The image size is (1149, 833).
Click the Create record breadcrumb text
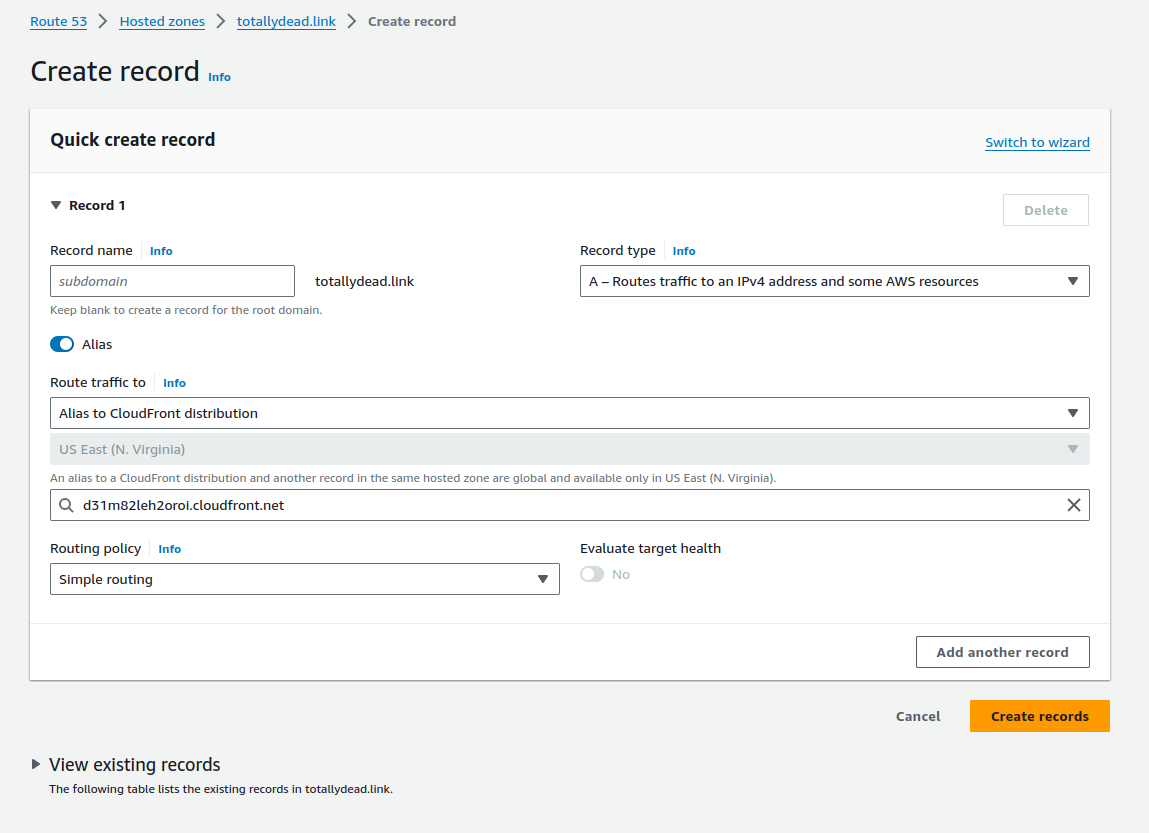pos(412,21)
